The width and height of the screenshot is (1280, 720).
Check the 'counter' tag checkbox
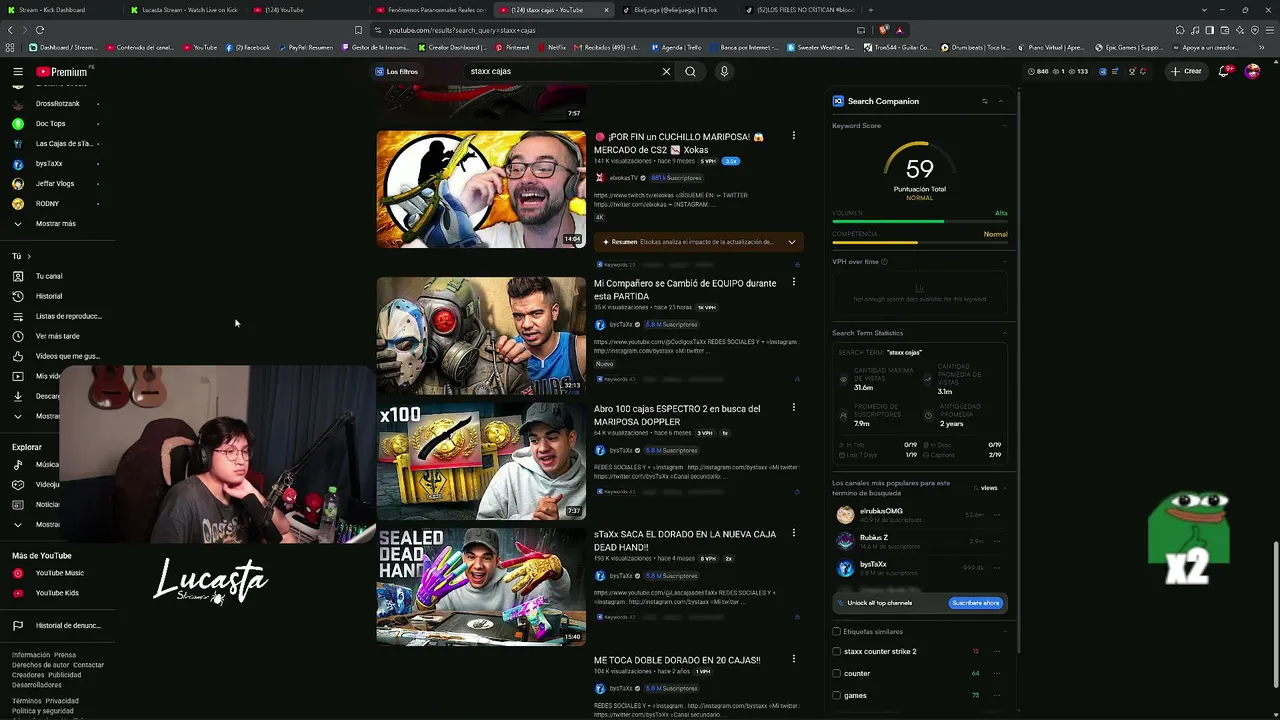click(837, 674)
